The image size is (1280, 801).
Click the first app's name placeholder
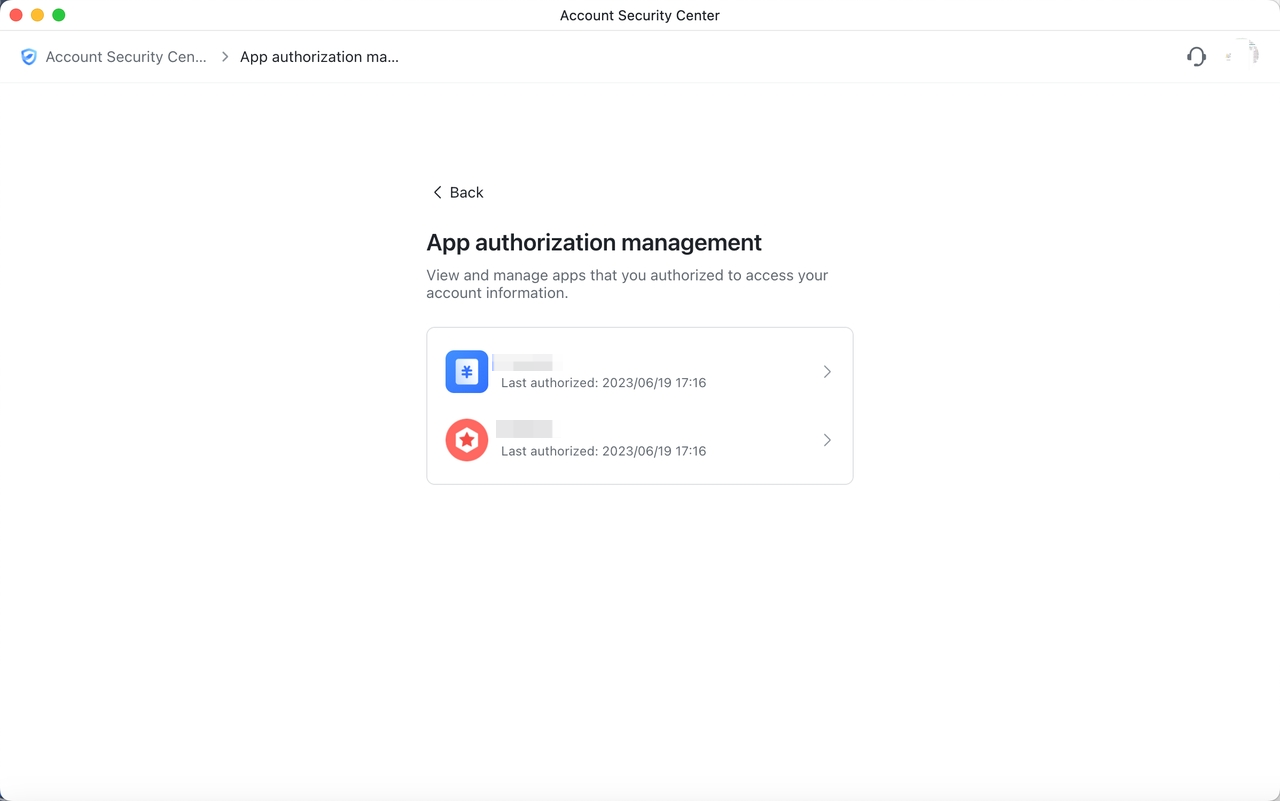(525, 363)
